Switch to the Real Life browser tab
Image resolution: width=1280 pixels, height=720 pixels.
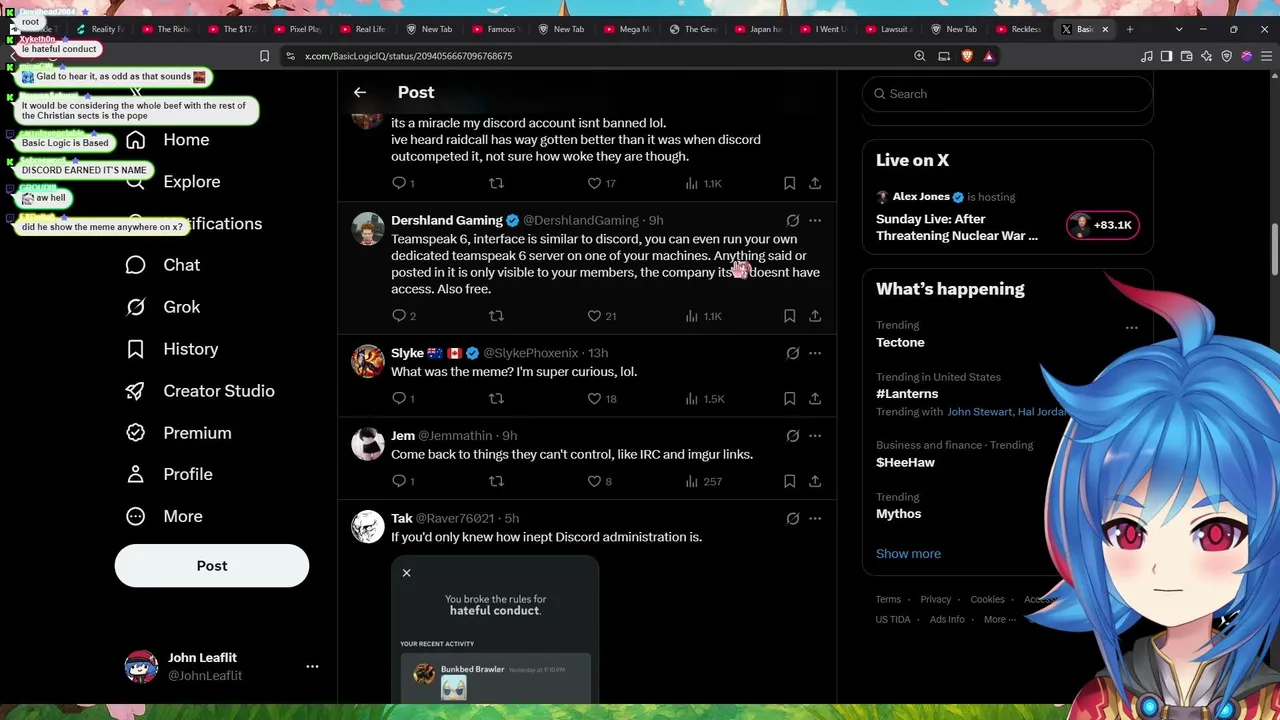click(x=364, y=29)
